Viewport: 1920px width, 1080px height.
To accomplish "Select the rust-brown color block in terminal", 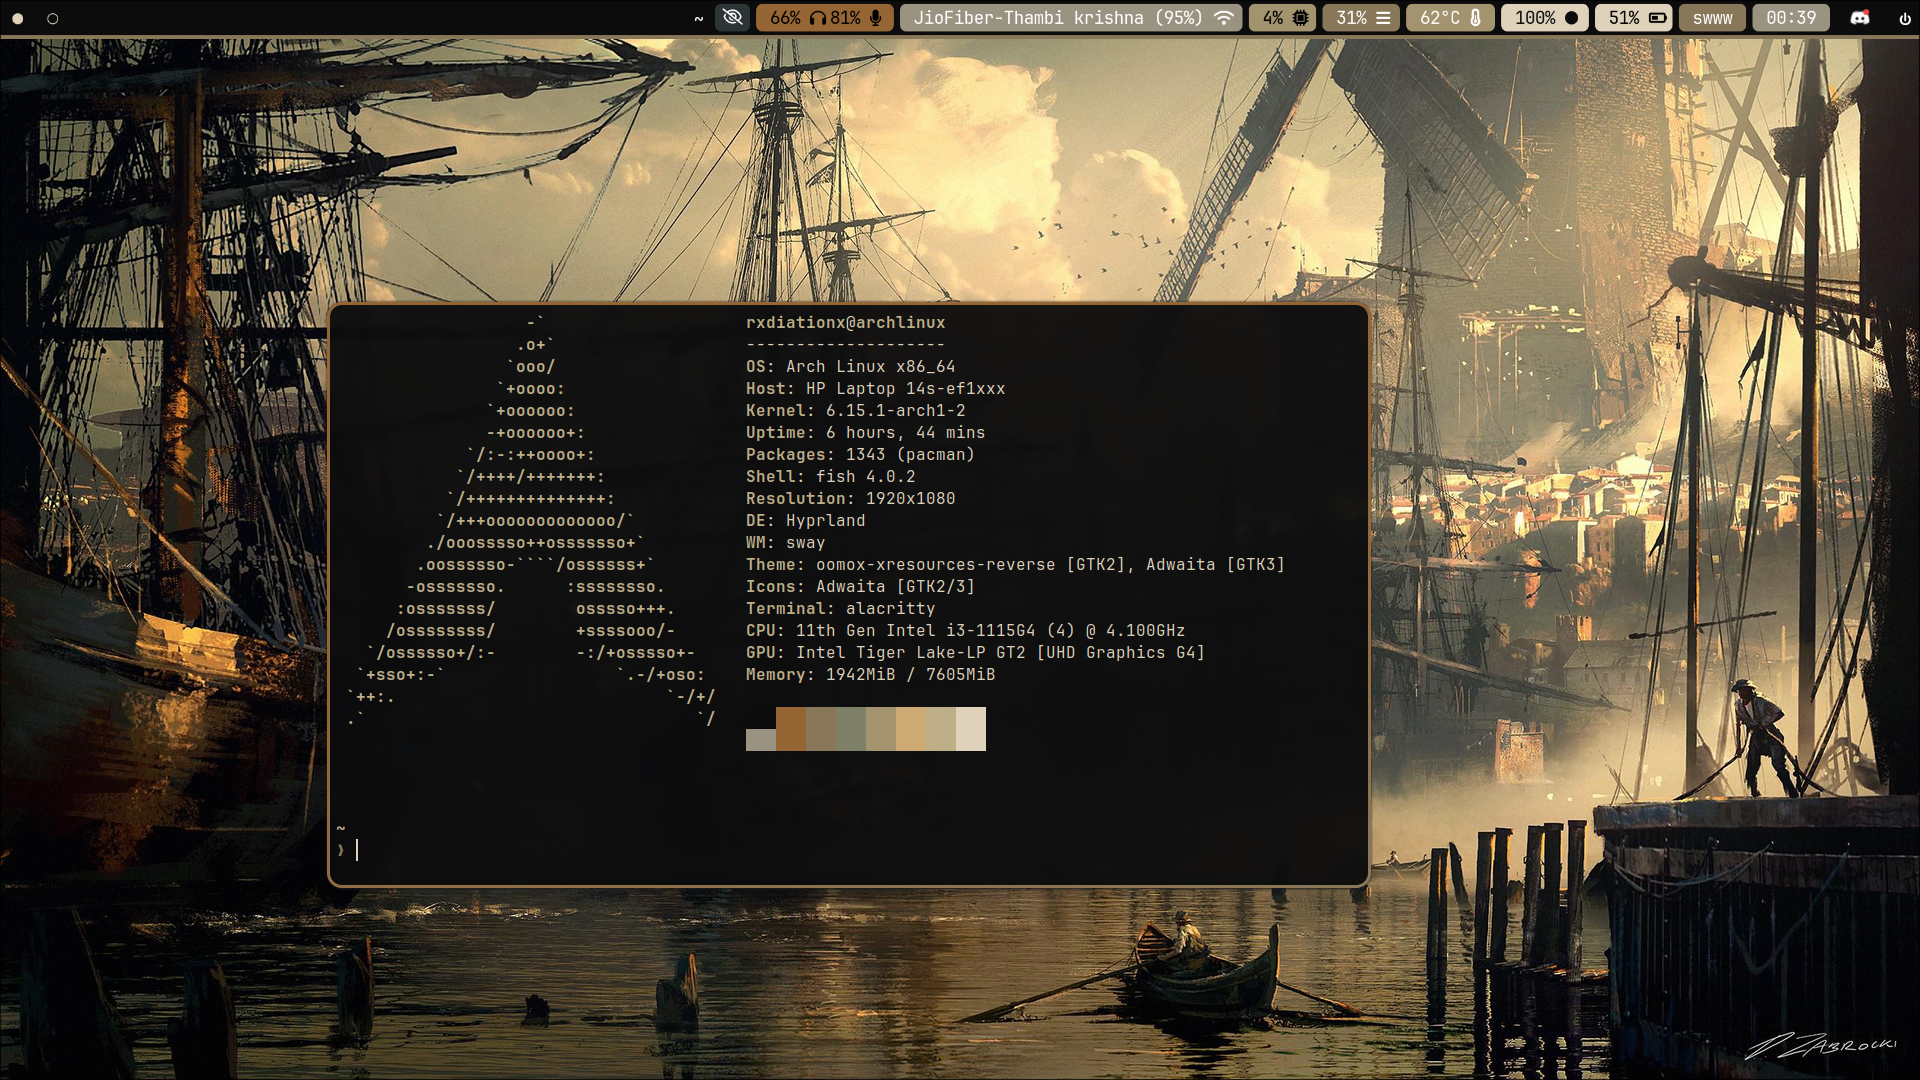I will (x=791, y=729).
